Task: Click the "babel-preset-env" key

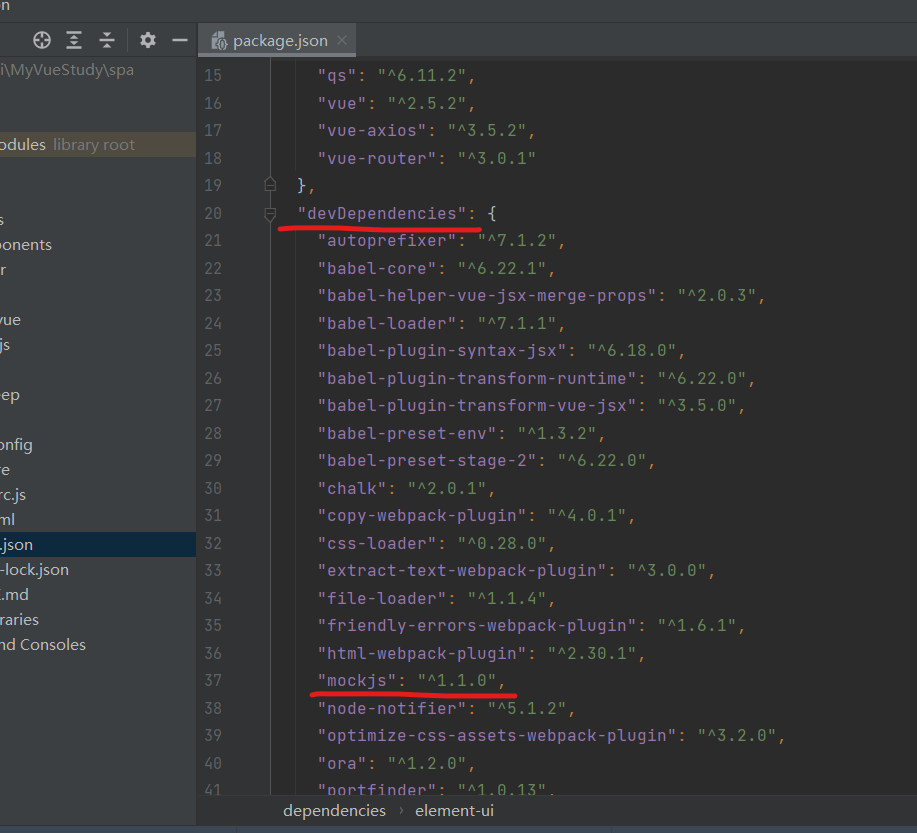Action: pyautogui.click(x=406, y=433)
